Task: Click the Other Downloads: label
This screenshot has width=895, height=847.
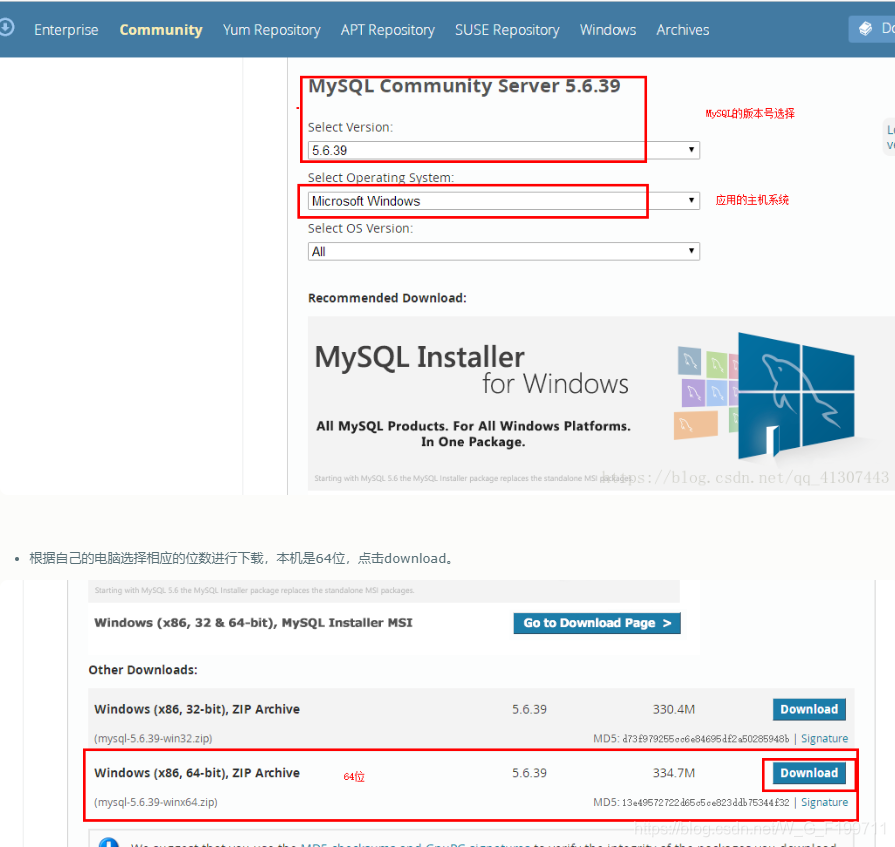Action: click(x=143, y=670)
